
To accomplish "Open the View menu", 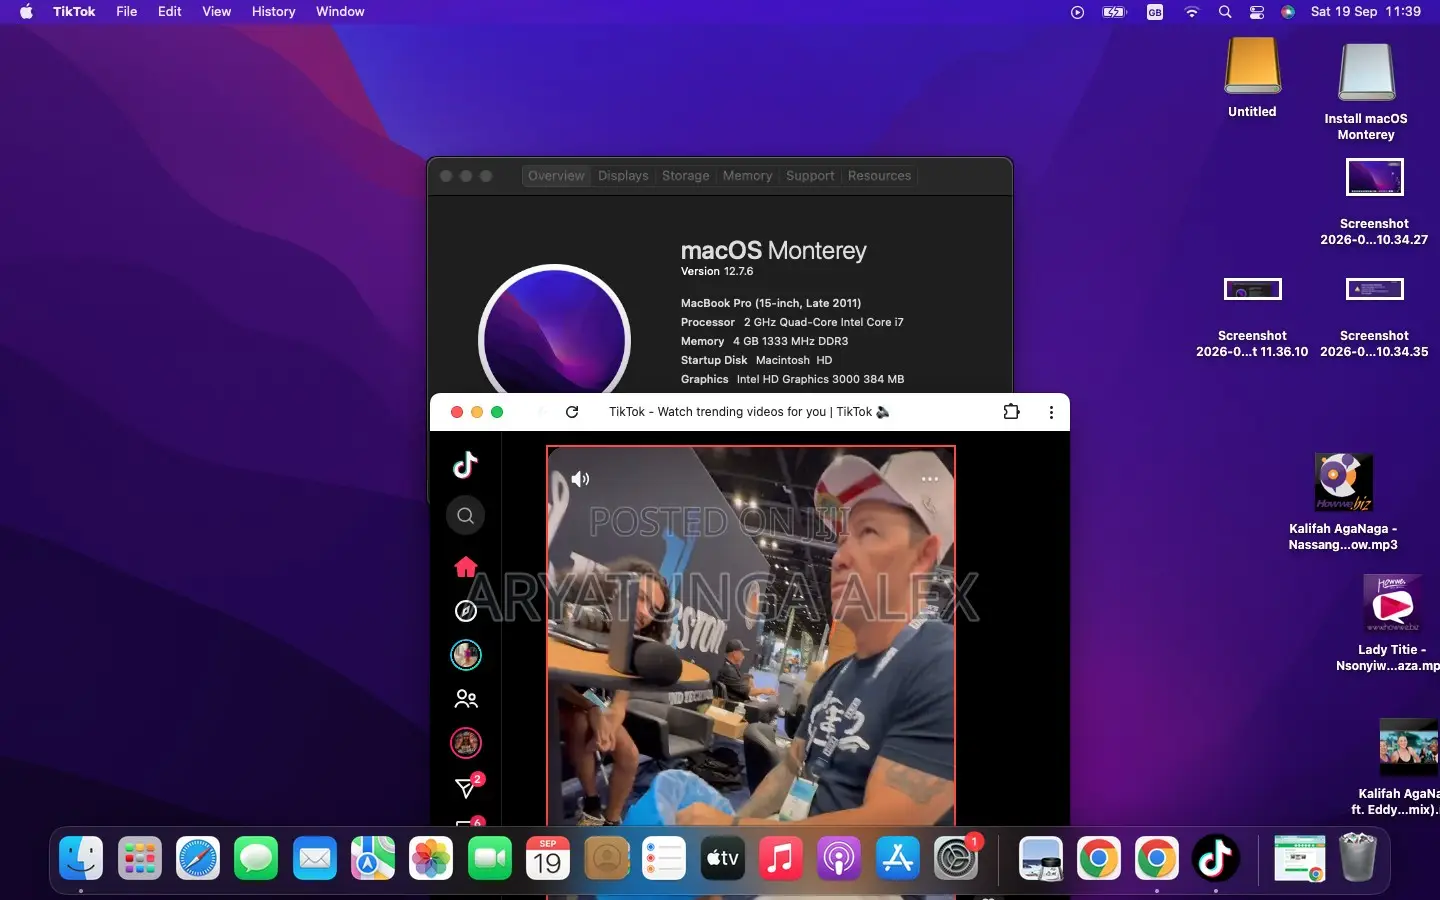I will 217,12.
